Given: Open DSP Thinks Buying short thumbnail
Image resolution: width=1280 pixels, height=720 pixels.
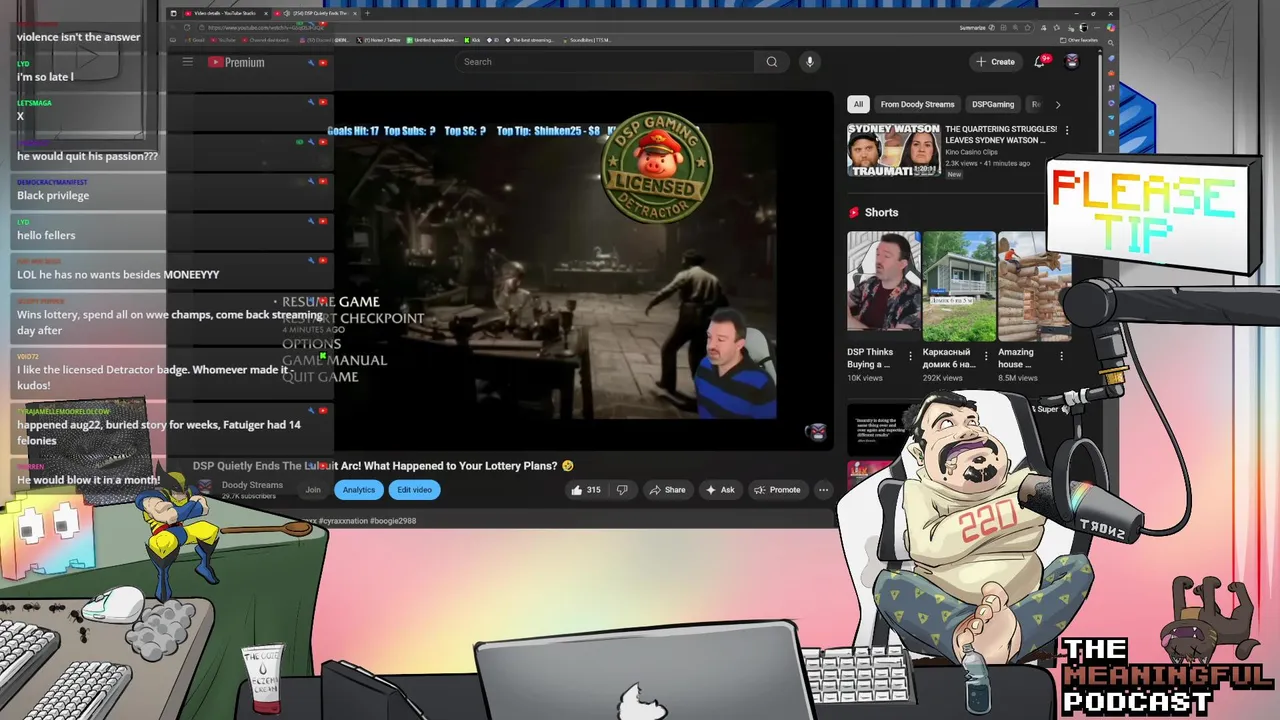Looking at the screenshot, I should coord(884,286).
